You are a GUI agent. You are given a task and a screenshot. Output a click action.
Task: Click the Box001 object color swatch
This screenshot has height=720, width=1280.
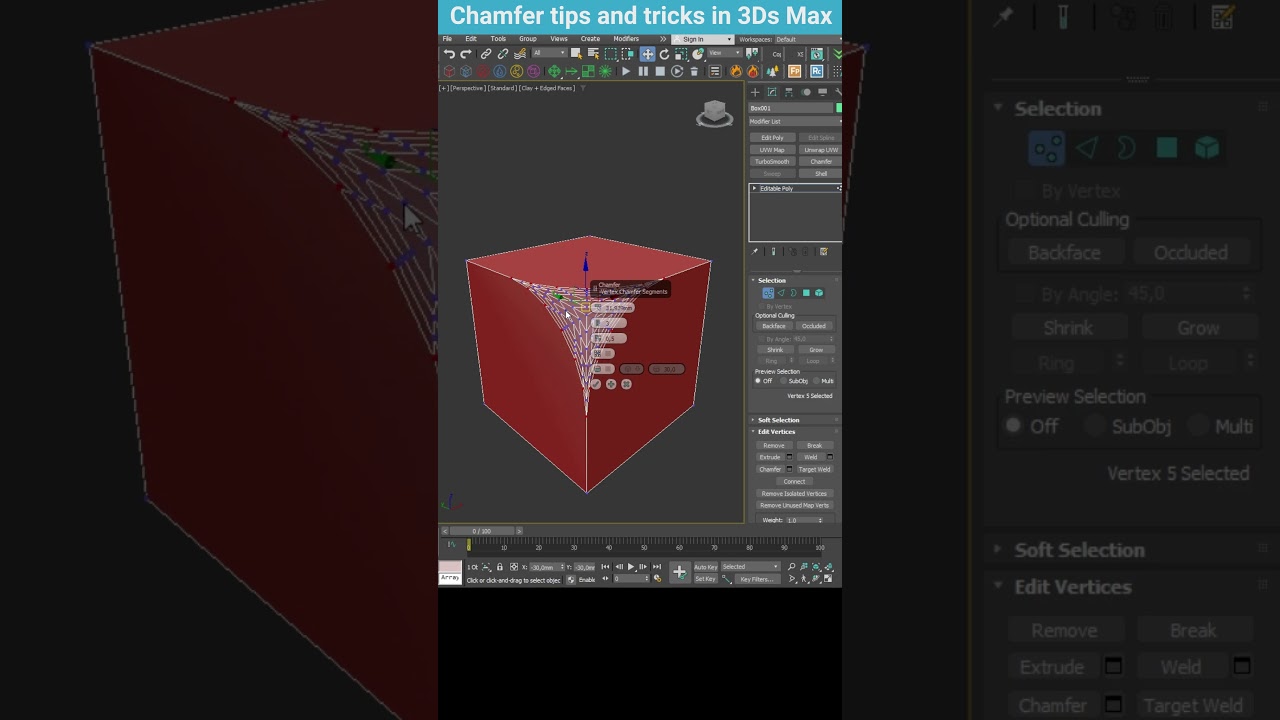(839, 108)
